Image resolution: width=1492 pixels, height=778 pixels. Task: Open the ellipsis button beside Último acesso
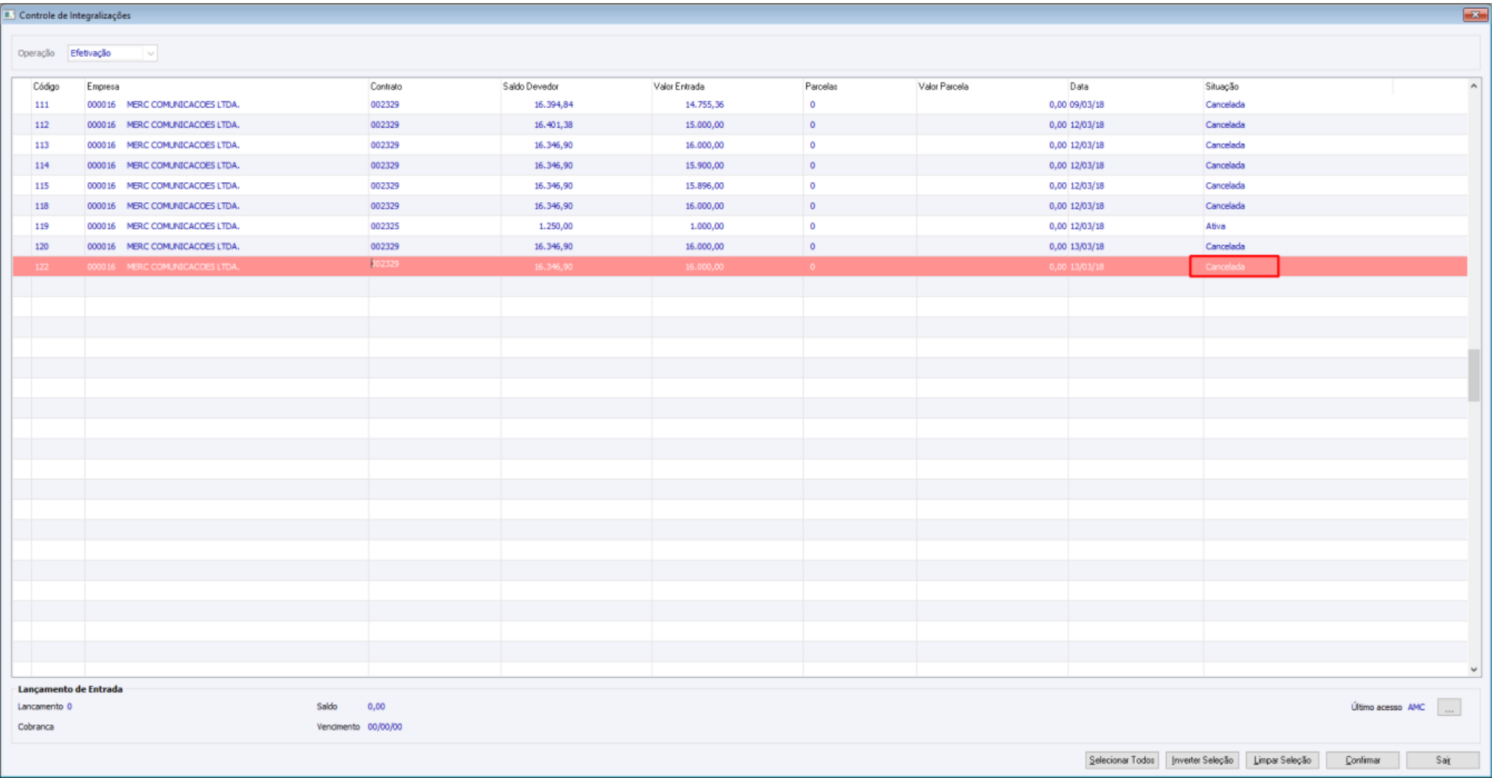tap(1449, 707)
